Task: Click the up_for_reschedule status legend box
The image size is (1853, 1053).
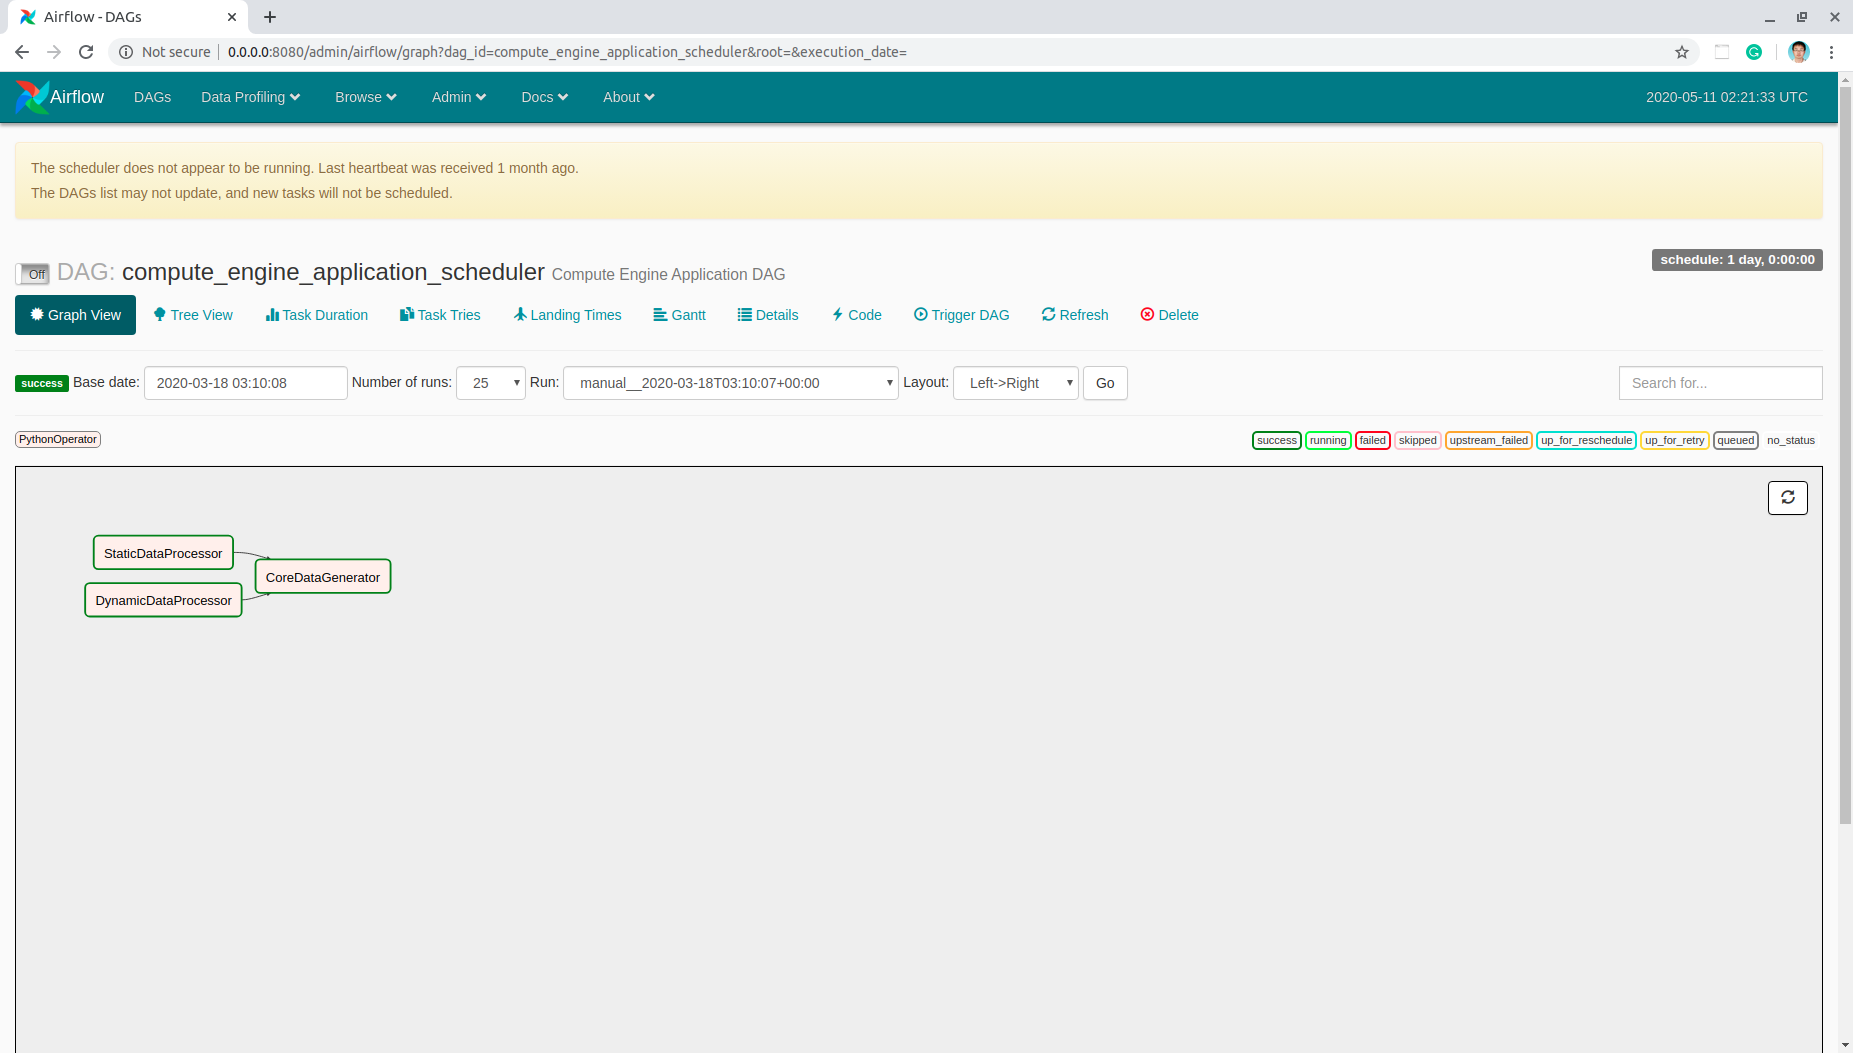Action: [1586, 440]
